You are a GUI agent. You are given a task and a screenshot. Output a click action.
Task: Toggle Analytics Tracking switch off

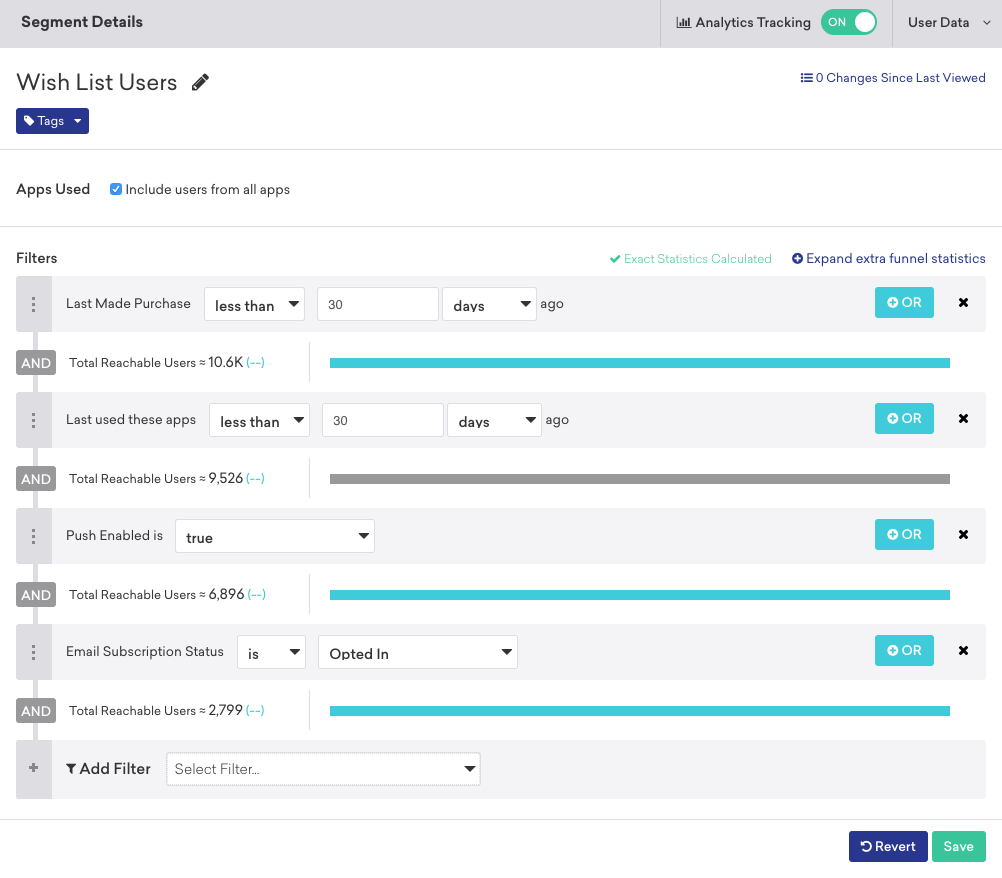(849, 22)
